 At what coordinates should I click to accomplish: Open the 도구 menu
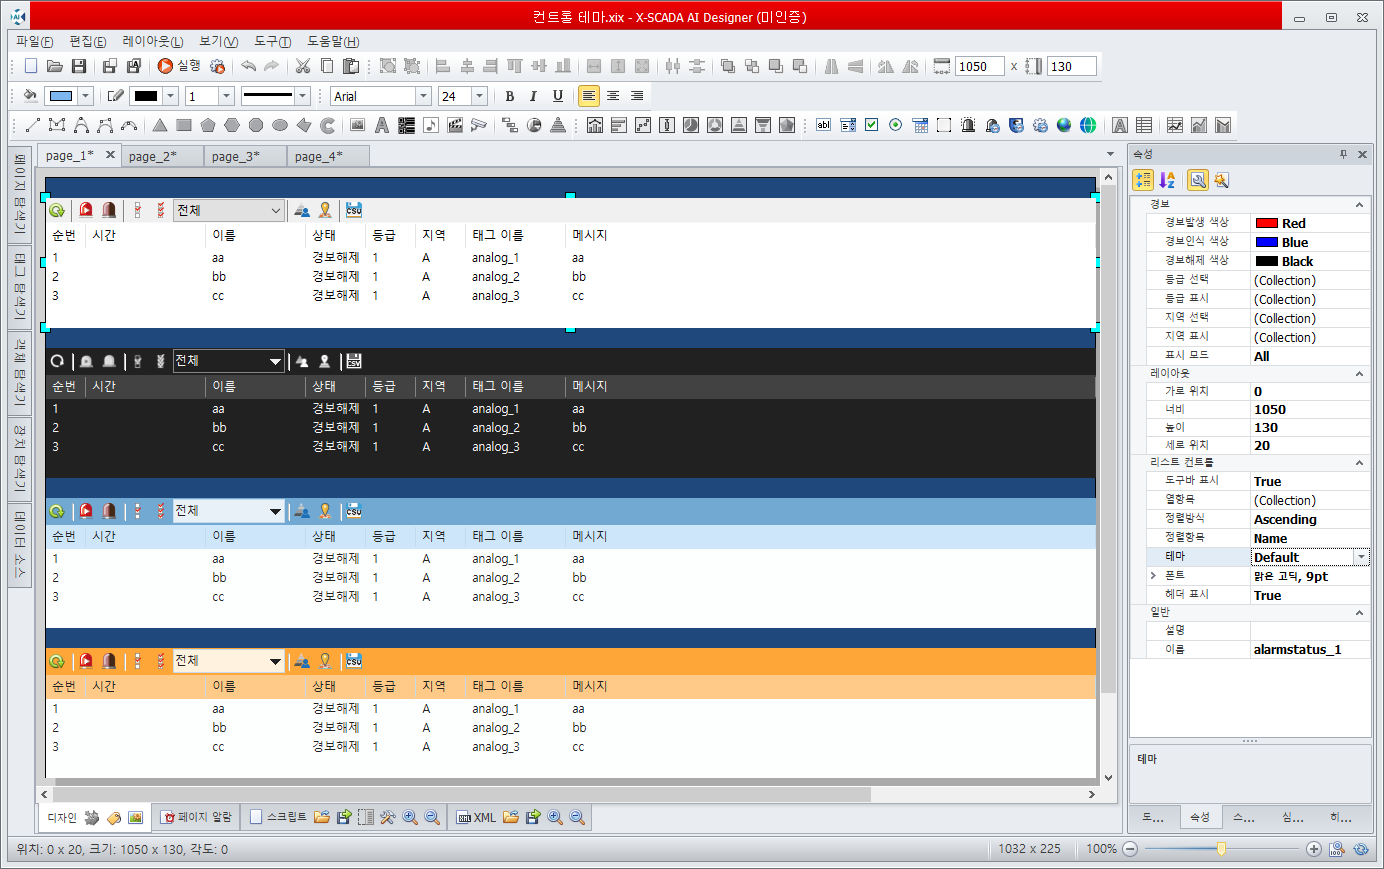[272, 41]
